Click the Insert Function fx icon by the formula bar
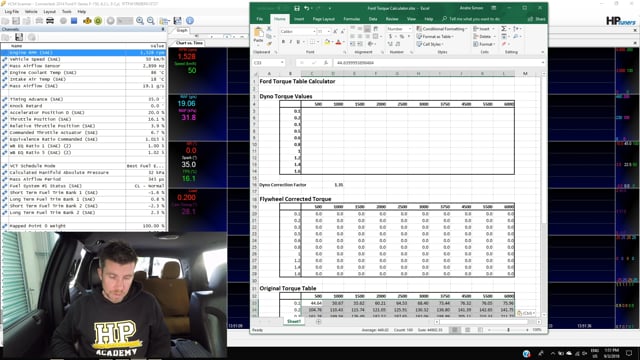The height and width of the screenshot is (360, 640). (326, 63)
